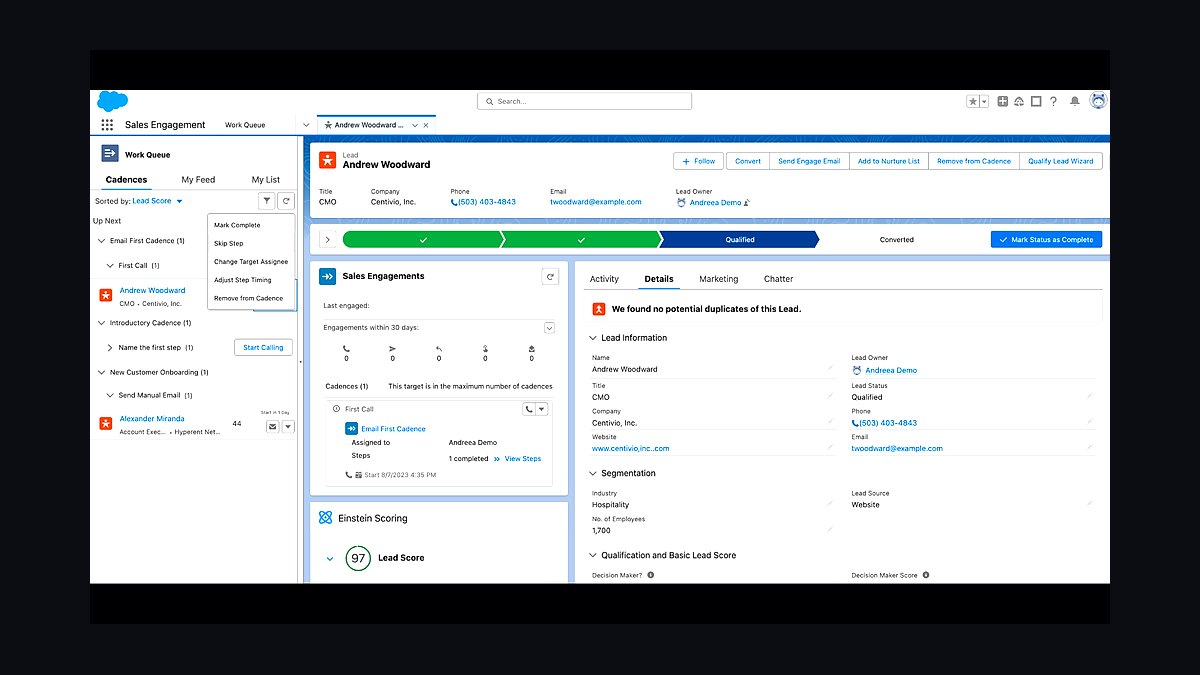Viewport: 1200px width, 675px height.
Task: Close the Andrew Woodward workspace tab
Action: pyautogui.click(x=426, y=125)
